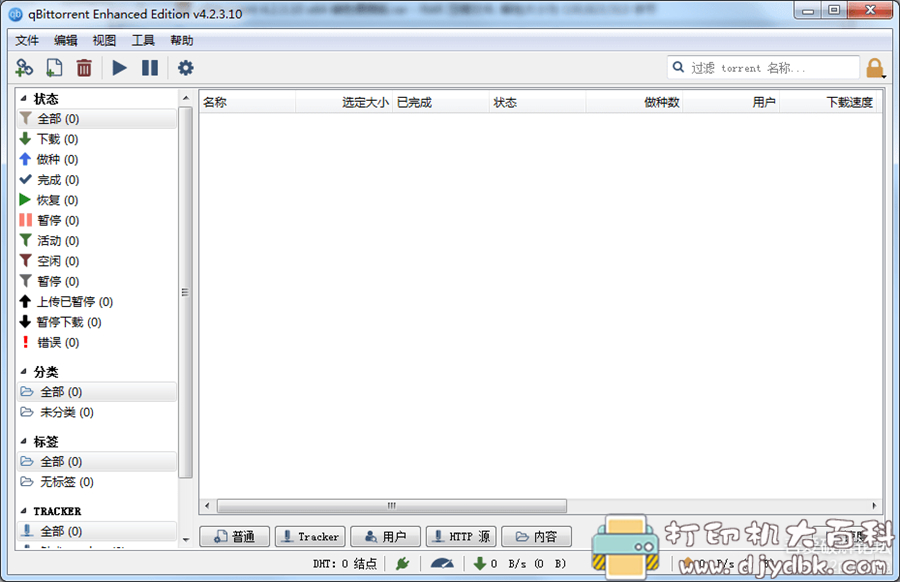The width and height of the screenshot is (900, 582).
Task: Click the add torrent link icon
Action: 24,68
